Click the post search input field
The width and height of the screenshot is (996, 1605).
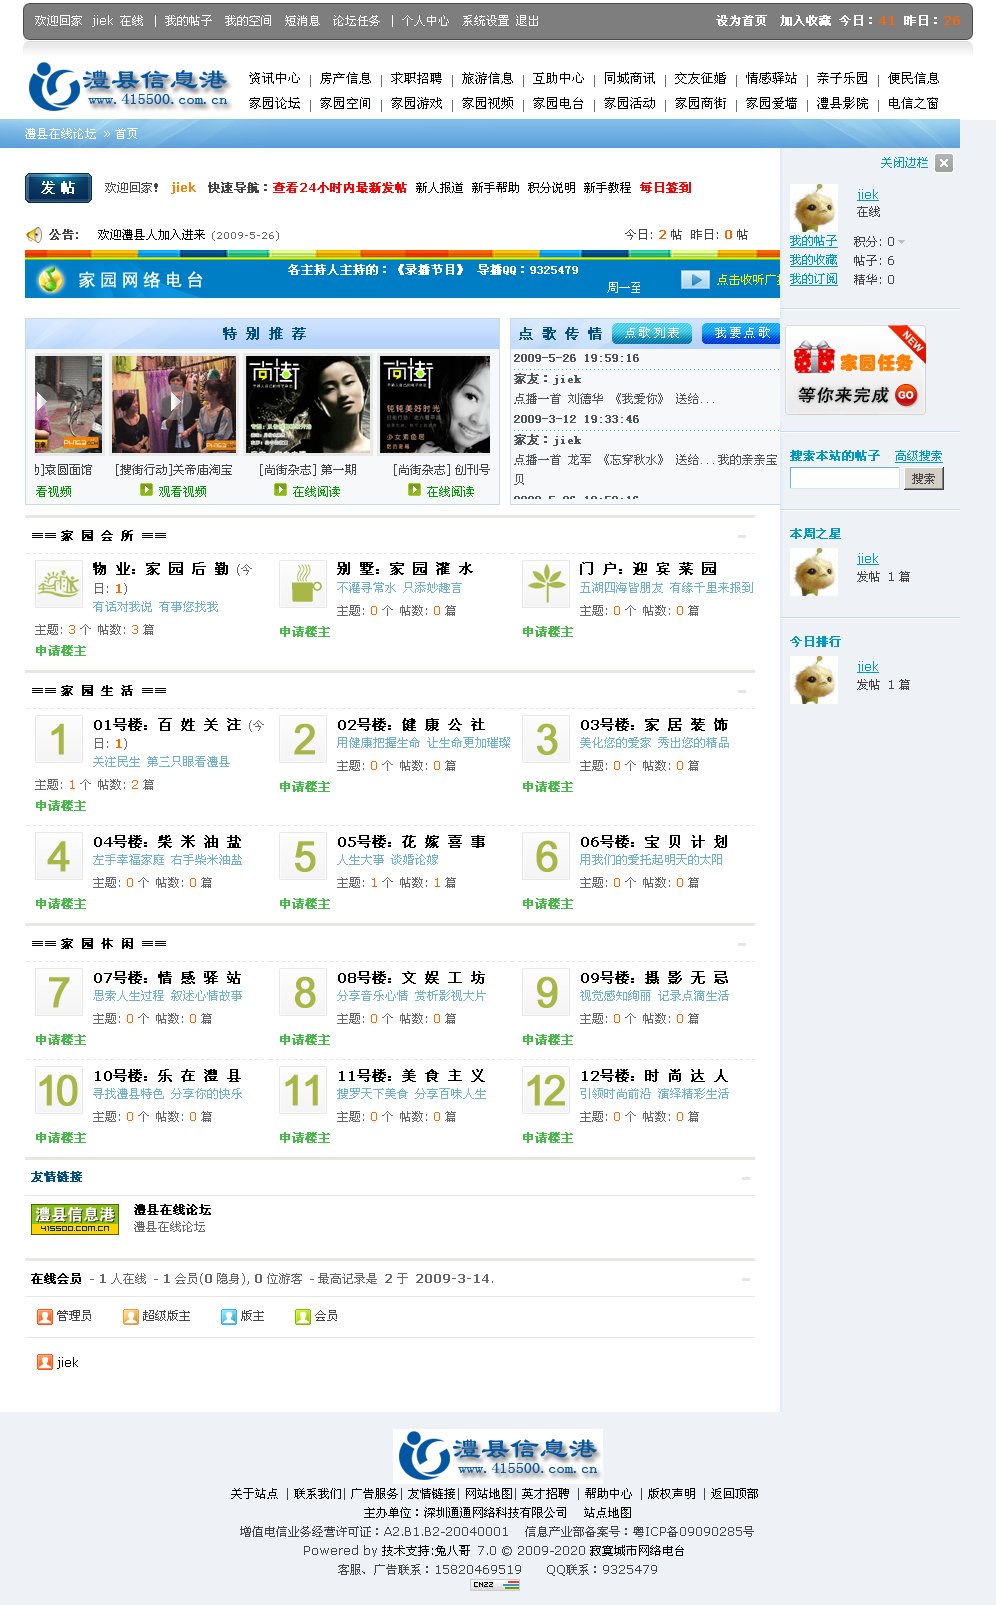click(845, 478)
